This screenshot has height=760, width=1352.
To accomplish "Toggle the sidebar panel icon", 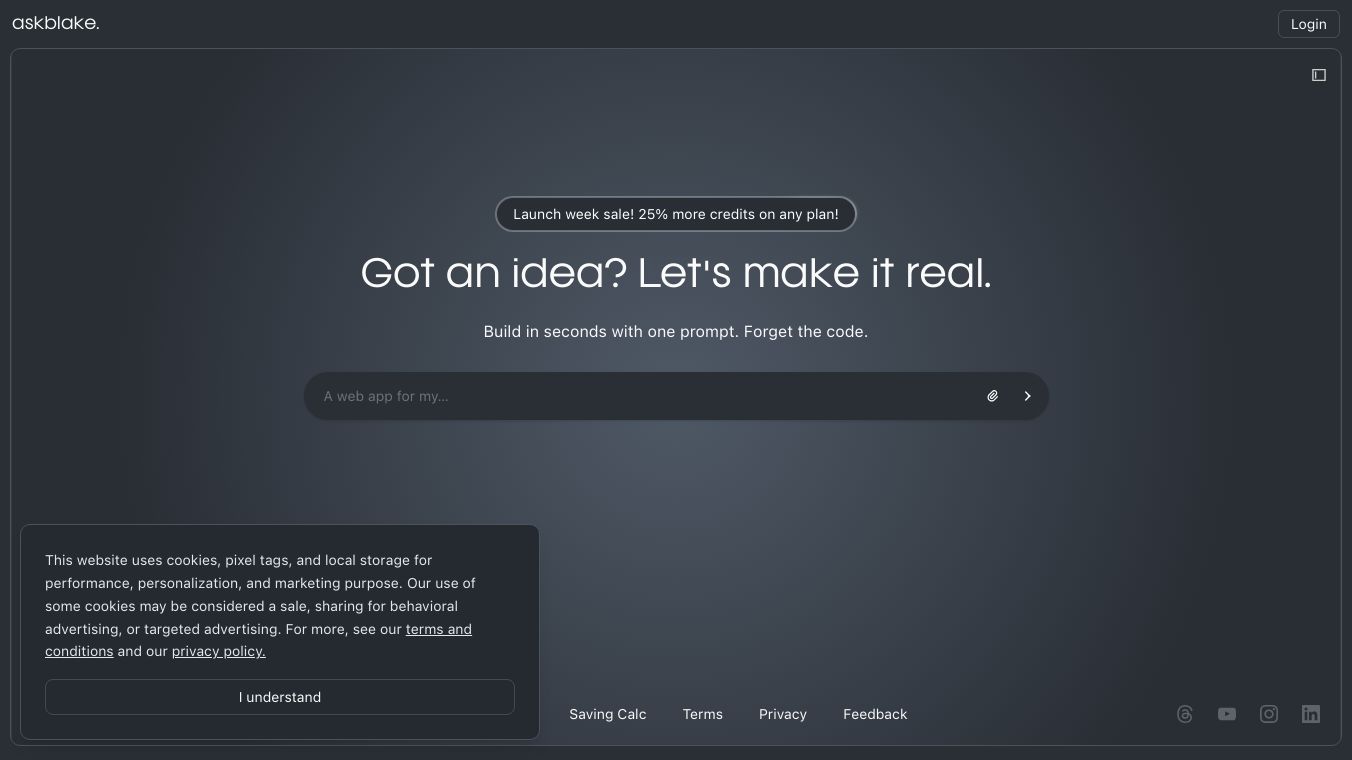I will [x=1319, y=75].
